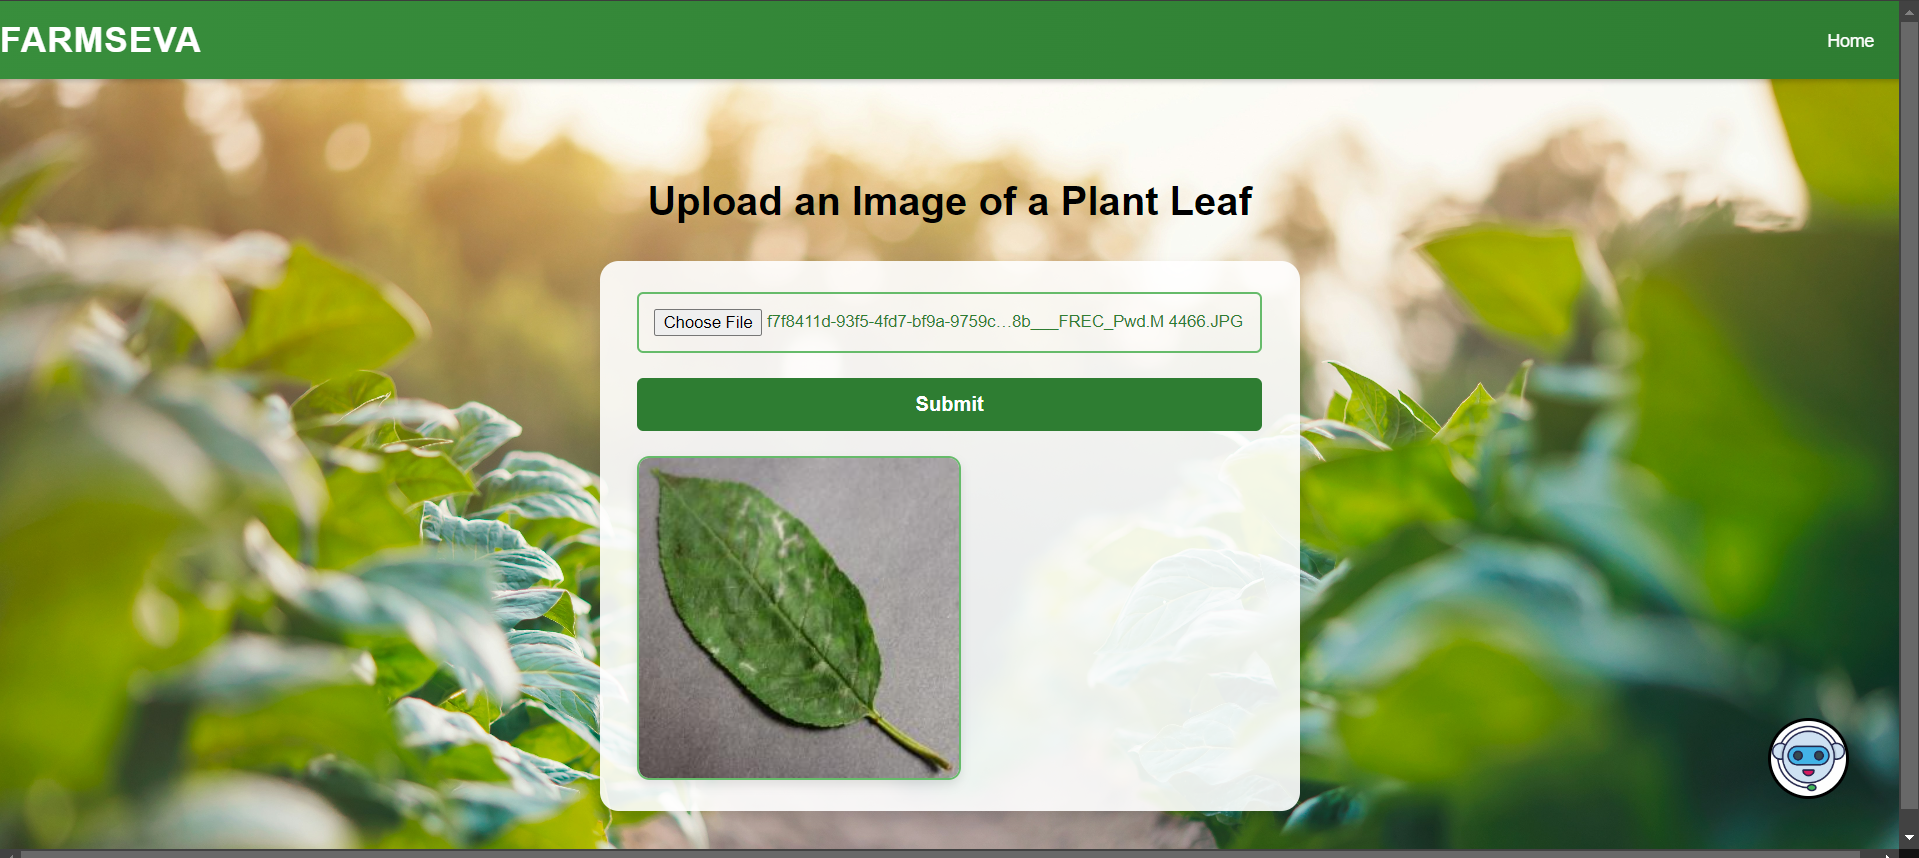Go to the Home navigation link
Image resolution: width=1919 pixels, height=858 pixels.
pos(1850,41)
